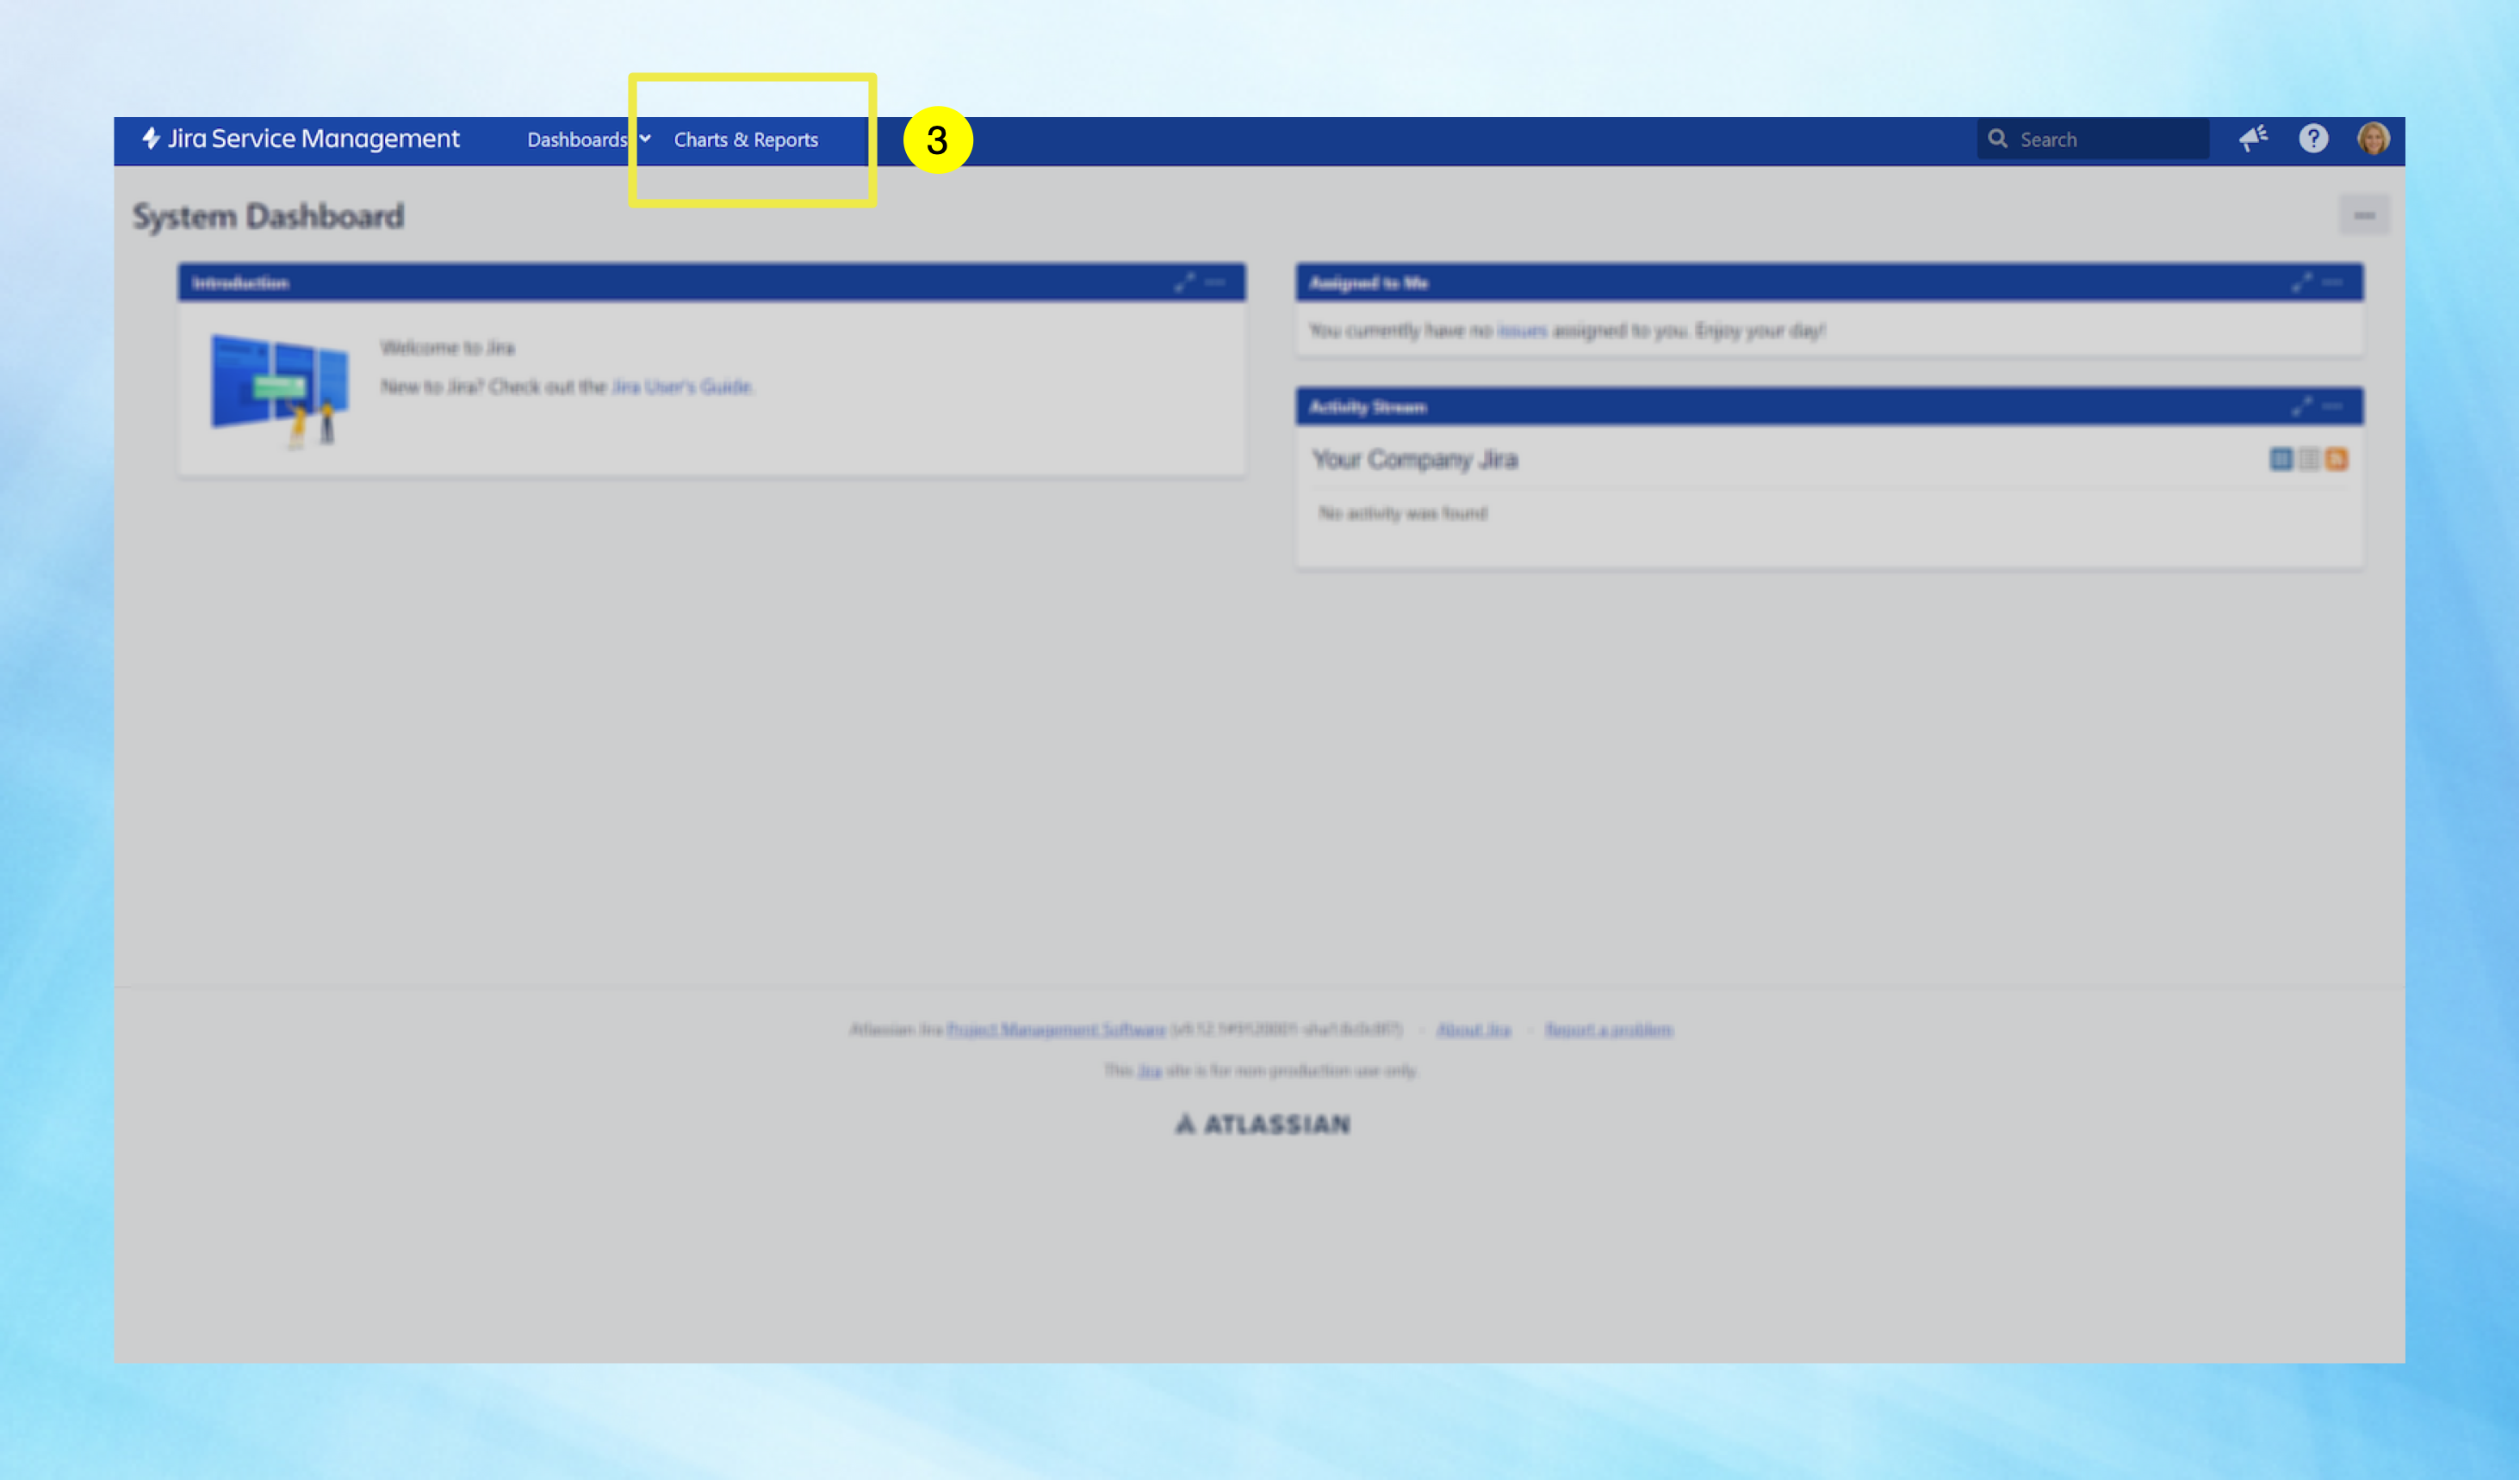Collapse the Activity Stream gadget

point(2333,407)
